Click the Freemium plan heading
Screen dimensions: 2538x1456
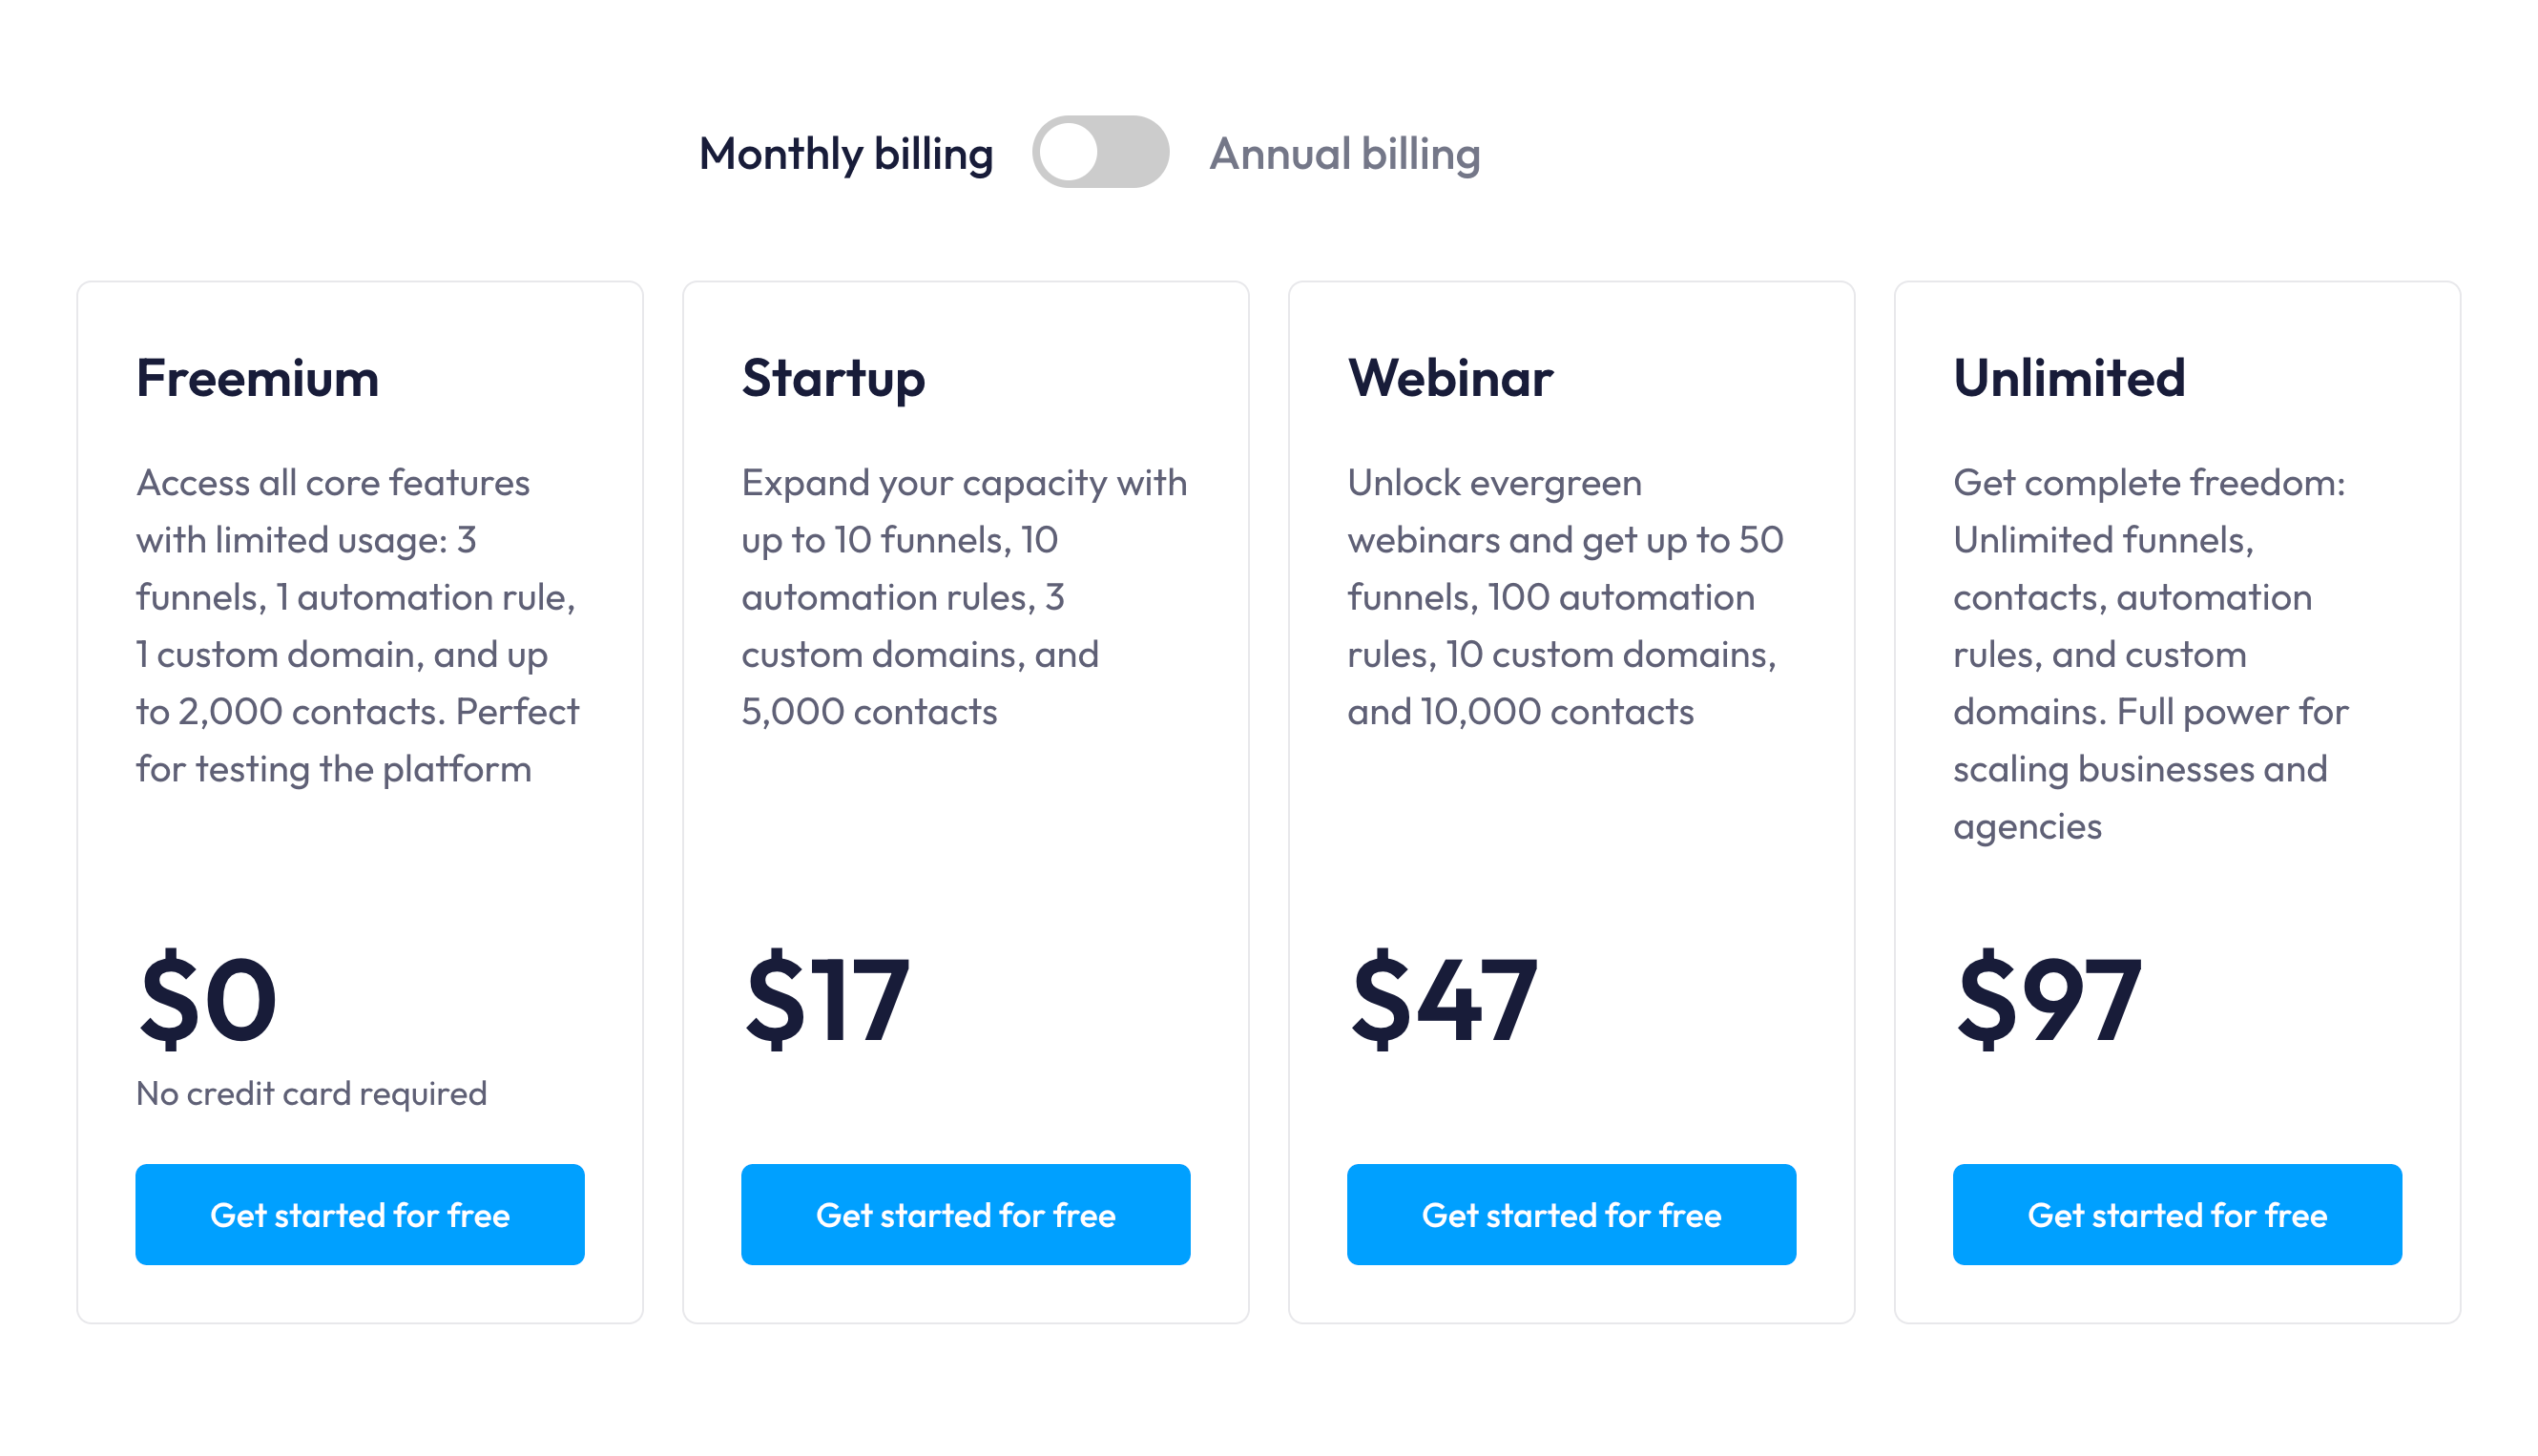click(257, 378)
